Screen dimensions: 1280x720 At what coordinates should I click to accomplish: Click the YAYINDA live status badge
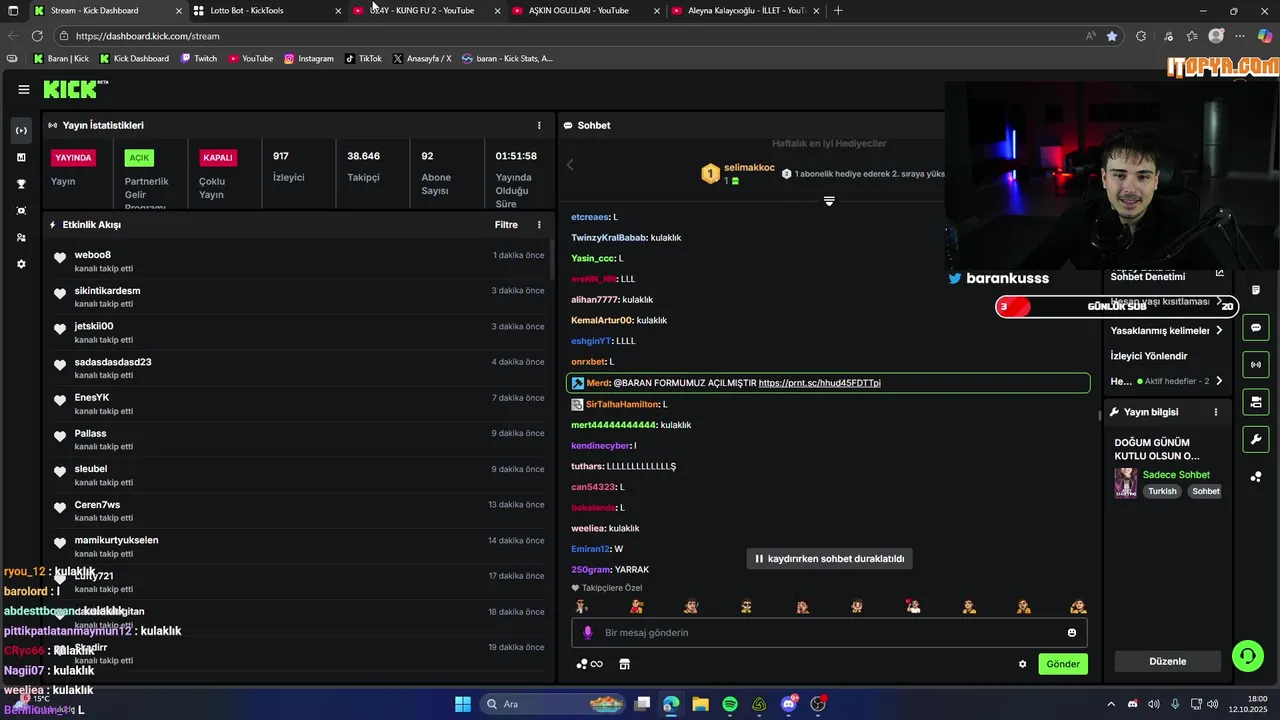pyautogui.click(x=74, y=158)
